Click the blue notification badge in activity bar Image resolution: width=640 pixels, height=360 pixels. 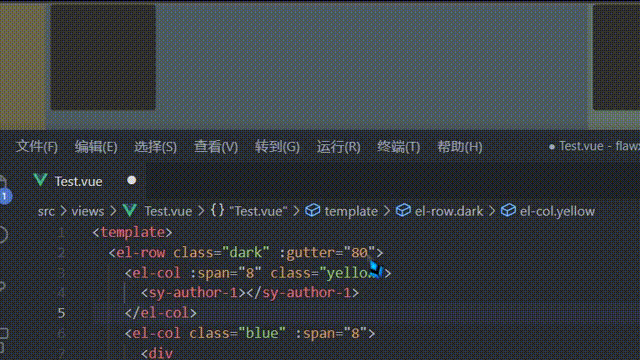(x=5, y=196)
